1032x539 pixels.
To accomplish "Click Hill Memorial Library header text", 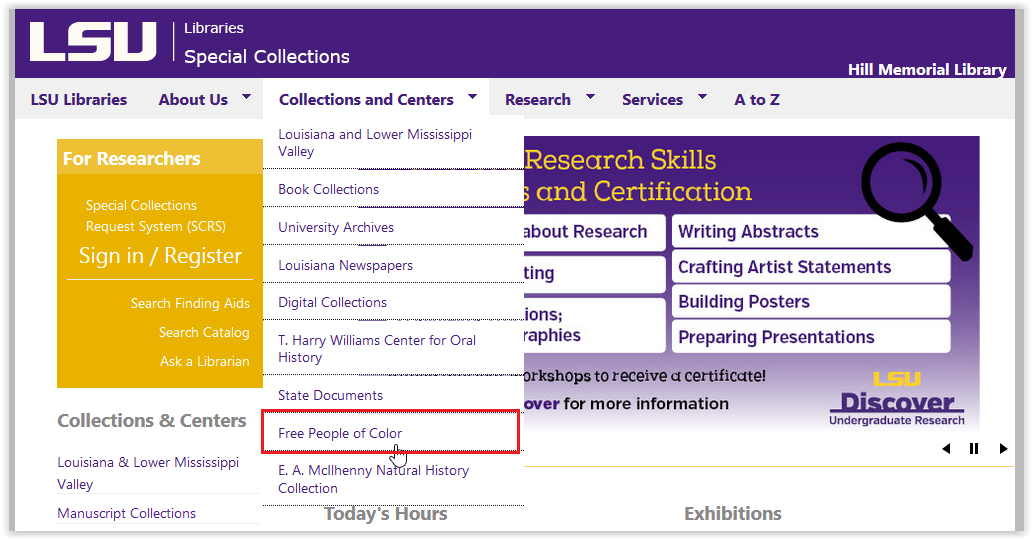I will pyautogui.click(x=927, y=70).
